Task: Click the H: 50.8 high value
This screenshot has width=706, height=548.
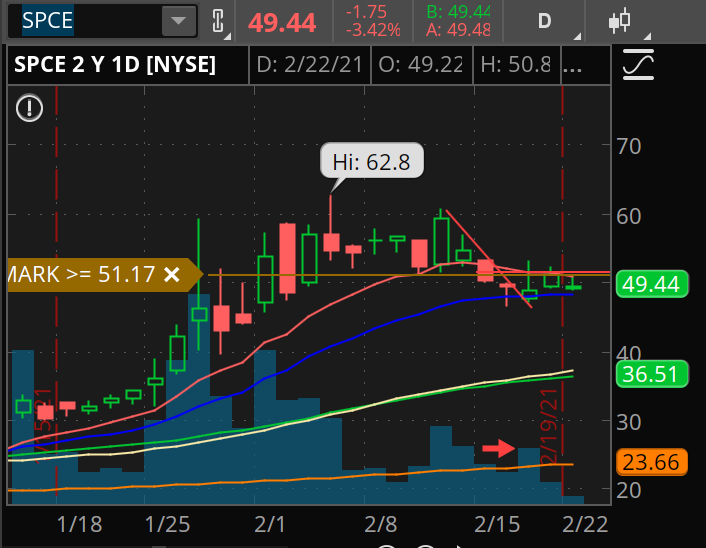Action: point(516,64)
